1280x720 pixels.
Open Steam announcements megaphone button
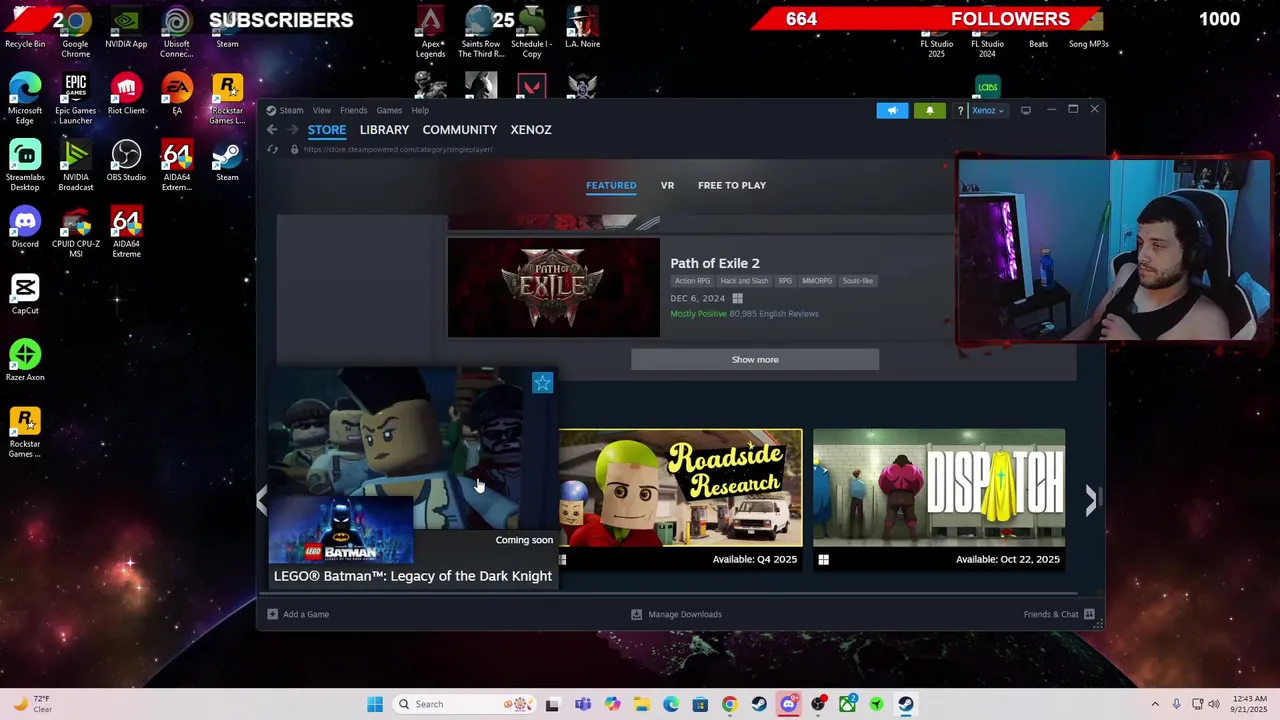(892, 110)
